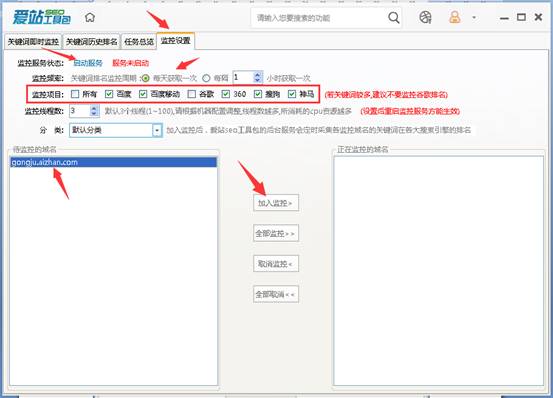The width and height of the screenshot is (553, 398).
Task: Click the 全部监控>> button
Action: (276, 233)
